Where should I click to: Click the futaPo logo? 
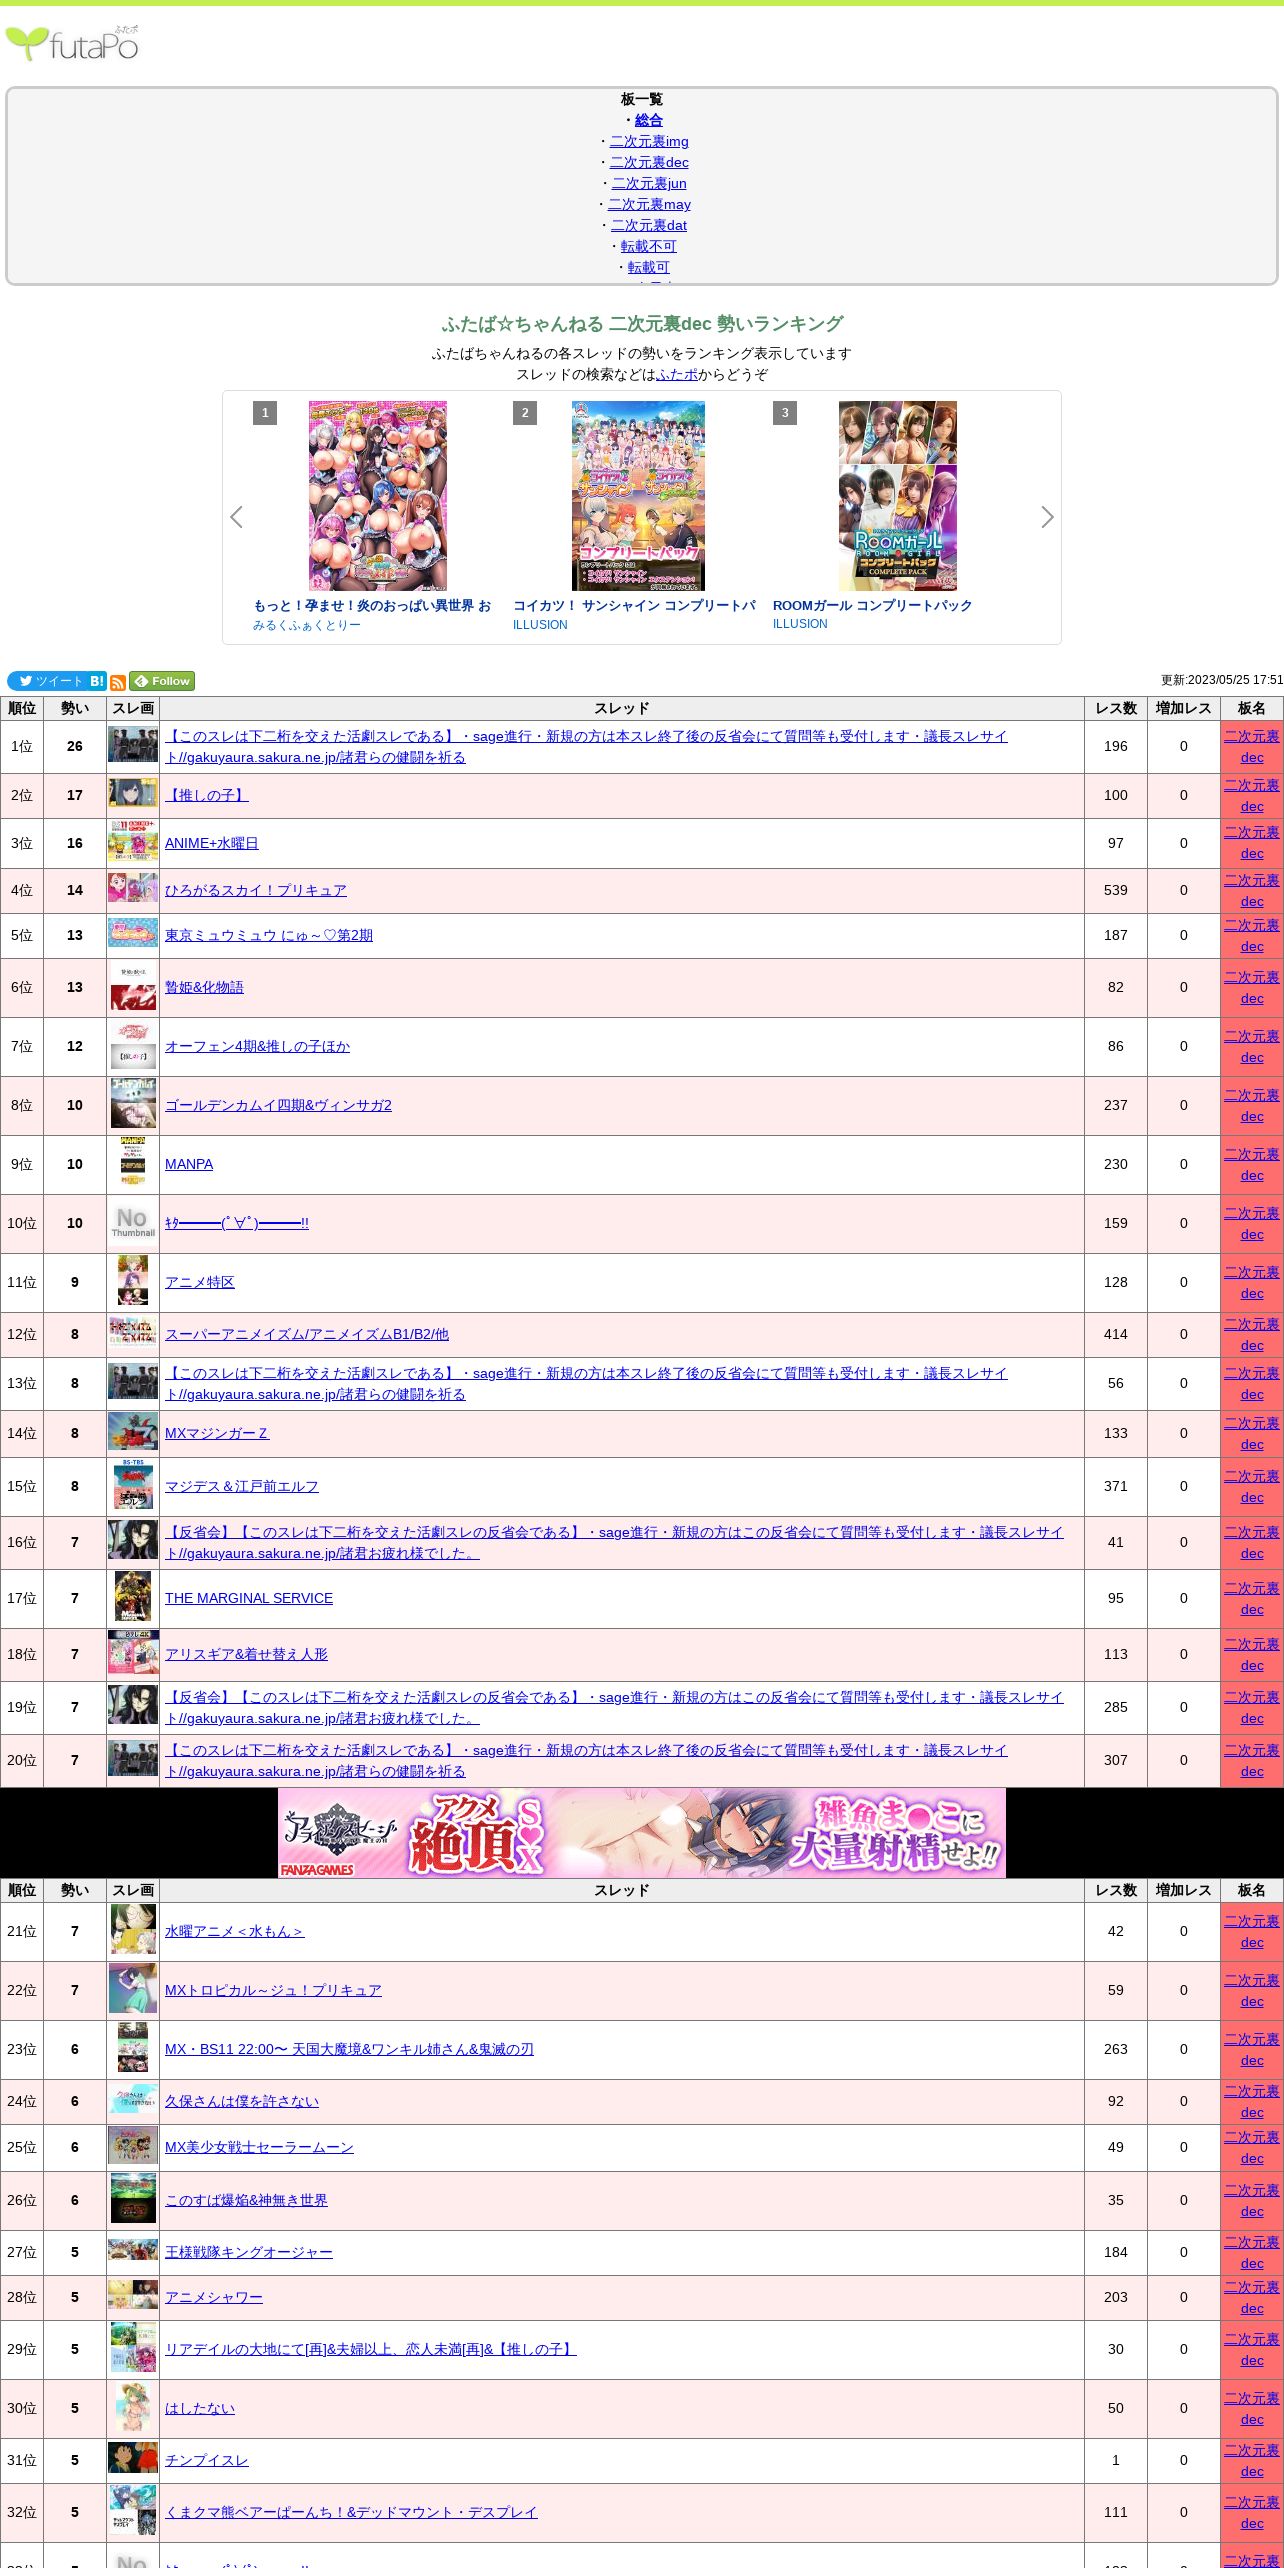click(72, 43)
